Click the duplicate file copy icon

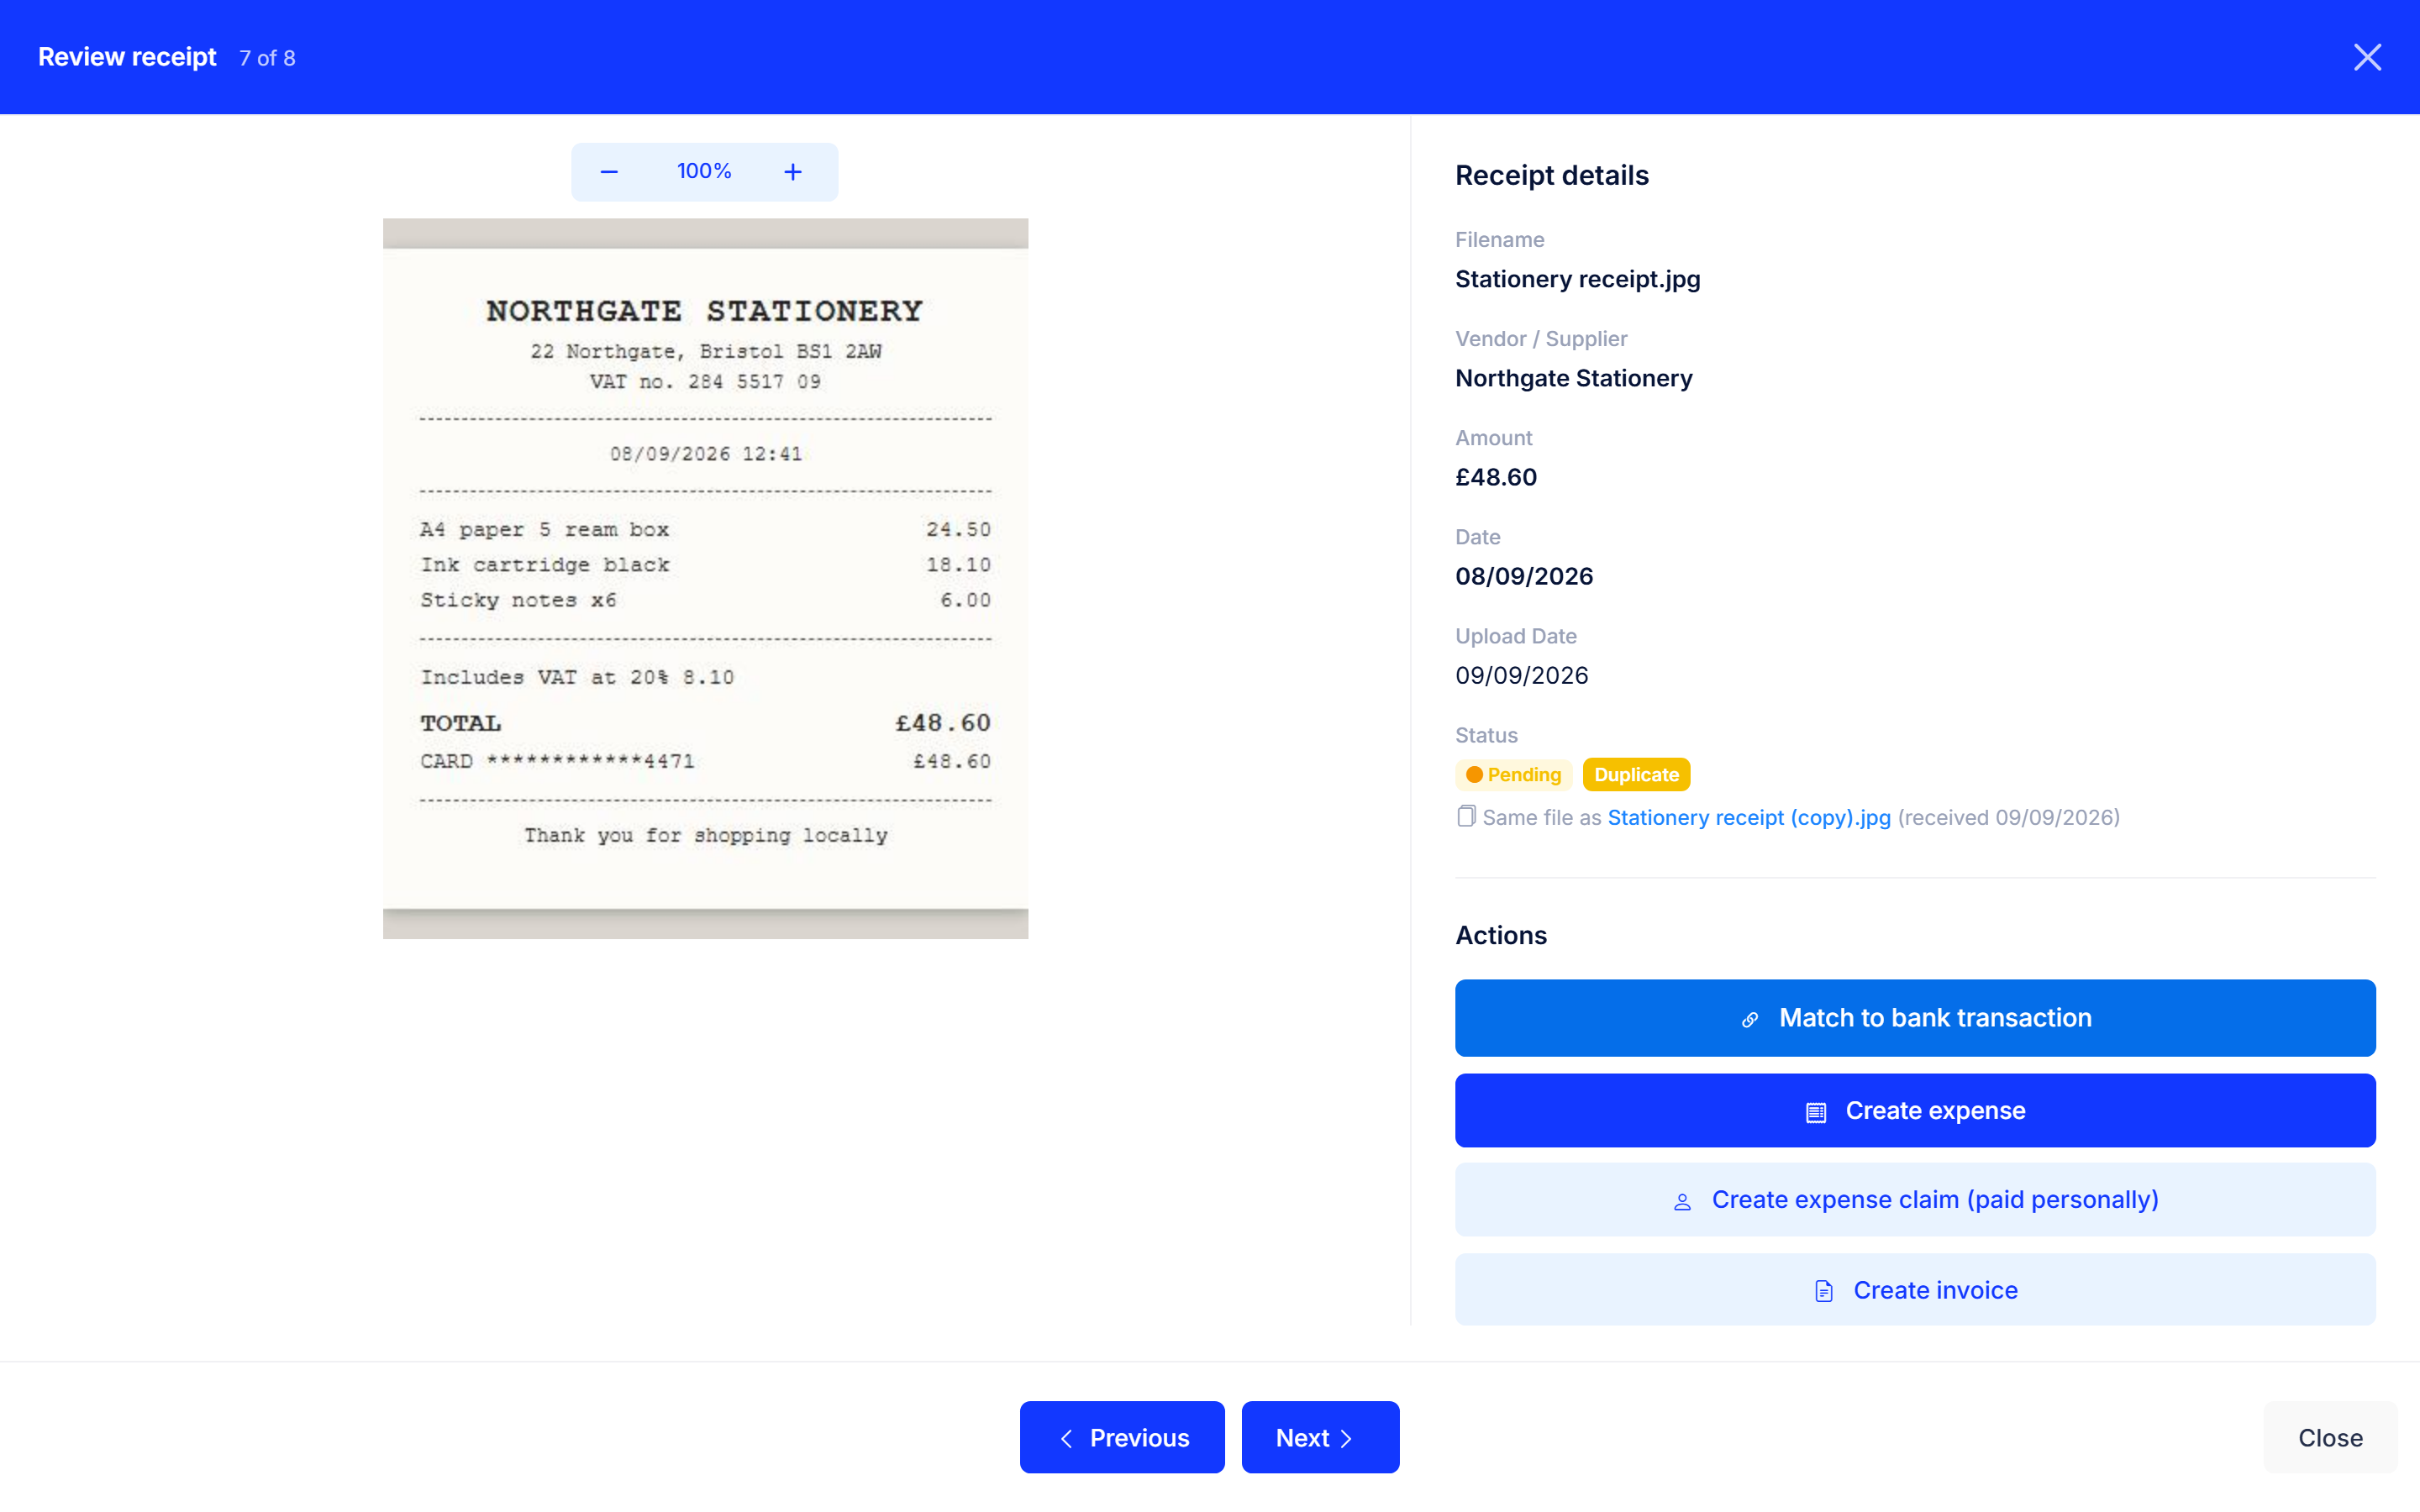tap(1466, 816)
